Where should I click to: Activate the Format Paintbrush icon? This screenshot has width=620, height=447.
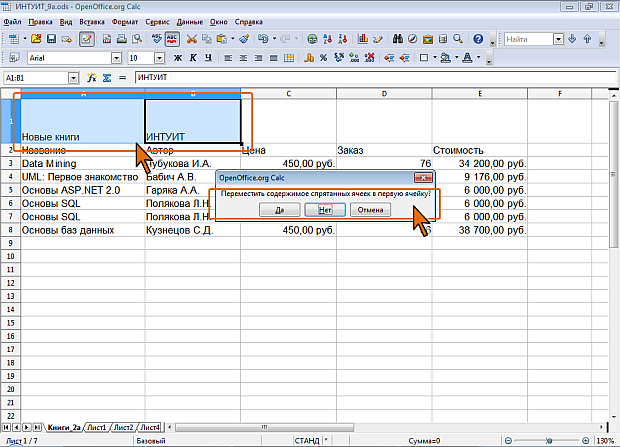point(244,39)
